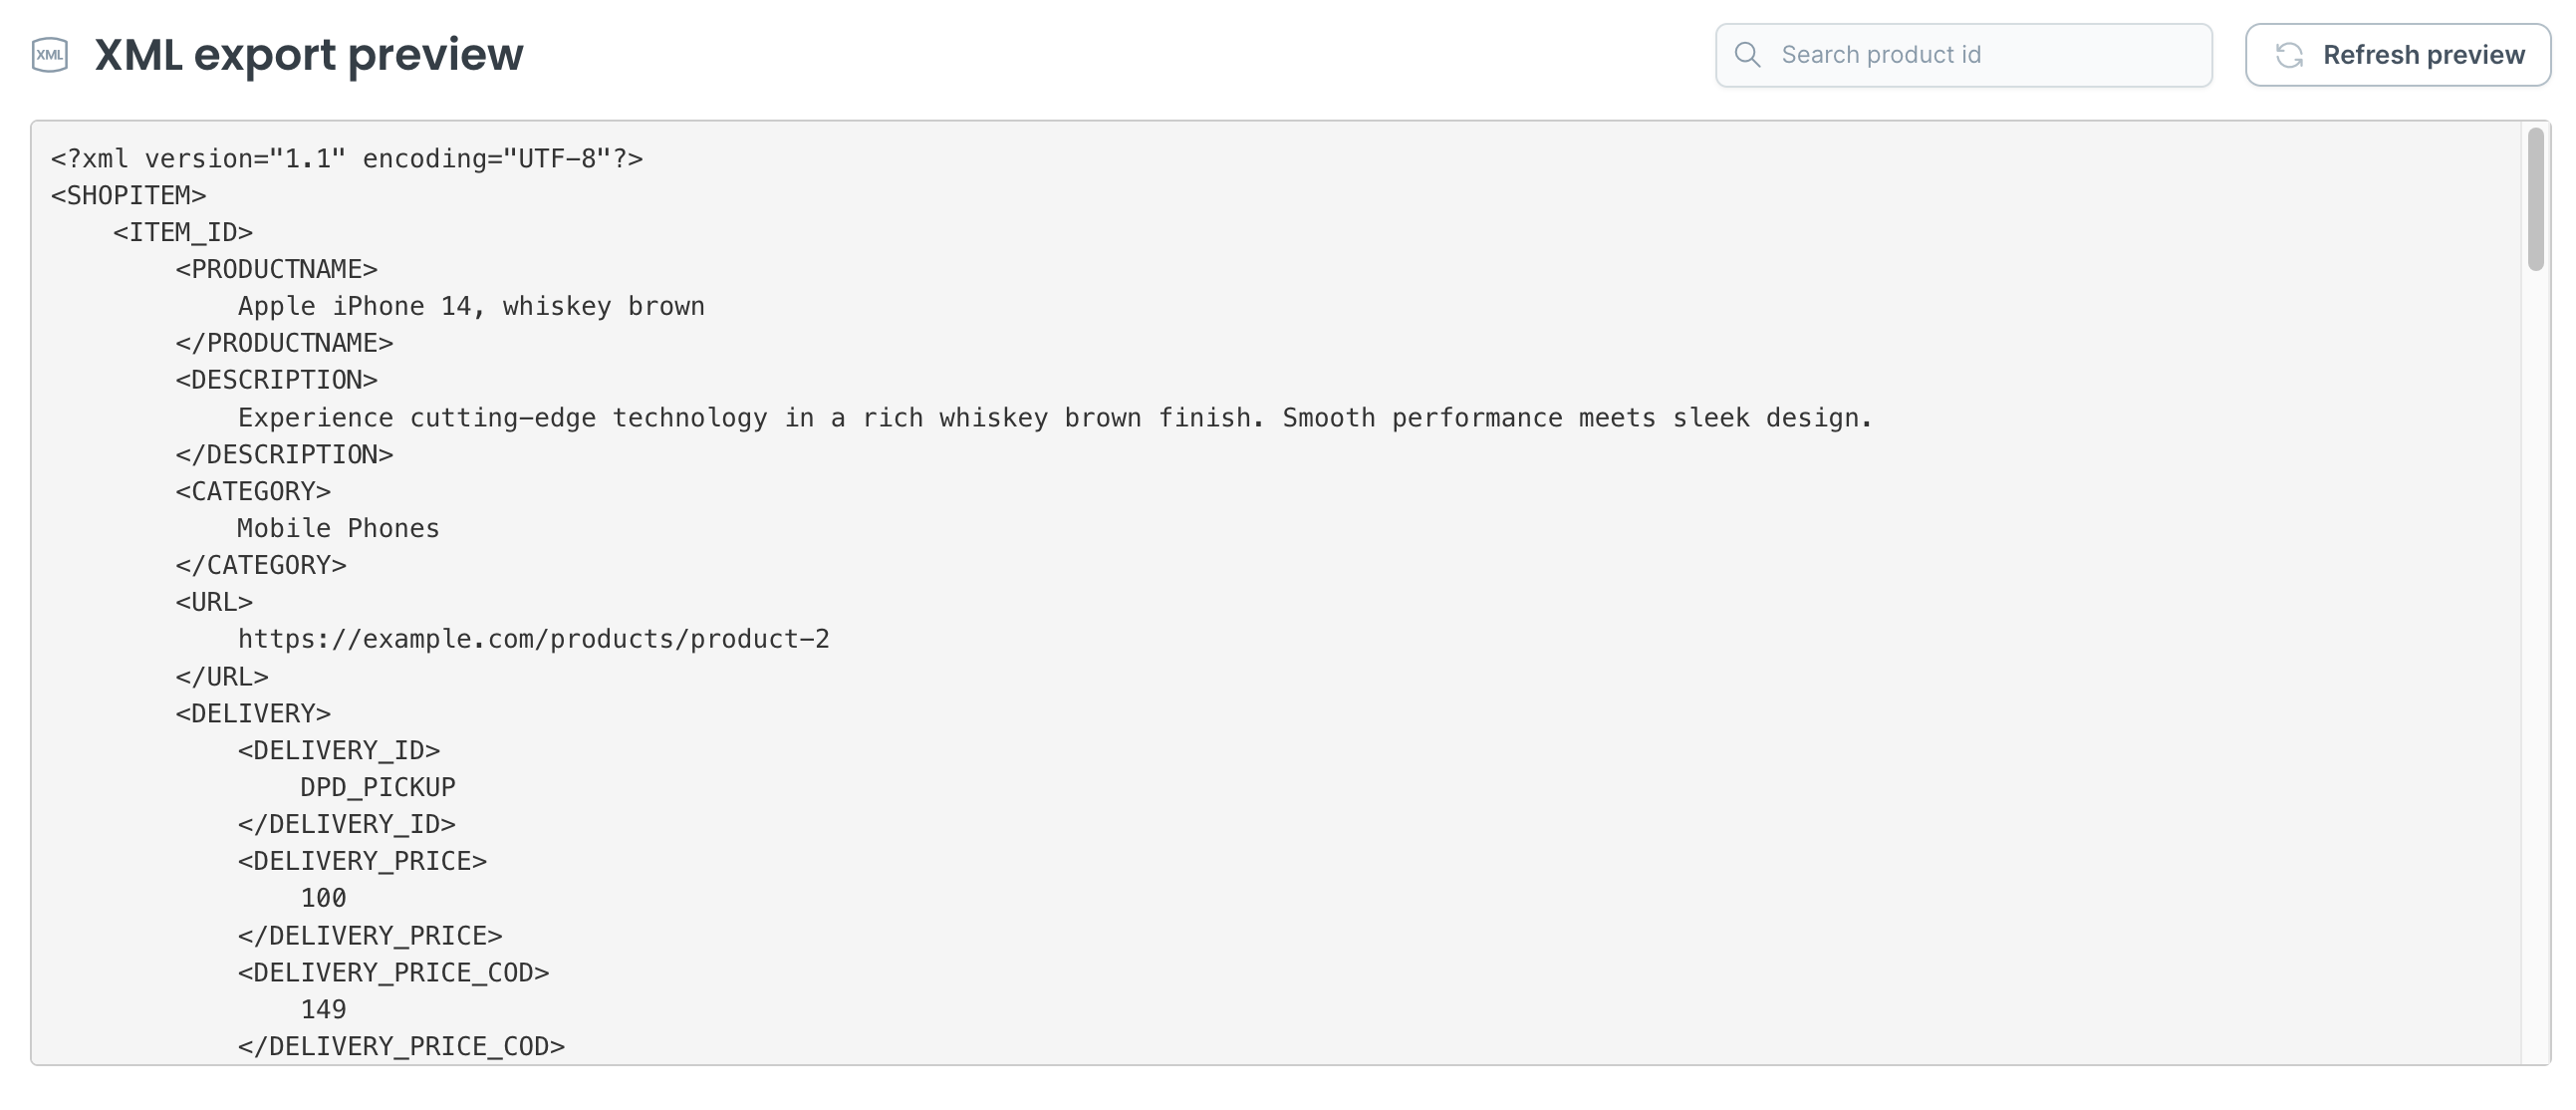Click the Apple iPhone 14 product name text
The width and height of the screenshot is (2576, 1110).
click(x=471, y=306)
